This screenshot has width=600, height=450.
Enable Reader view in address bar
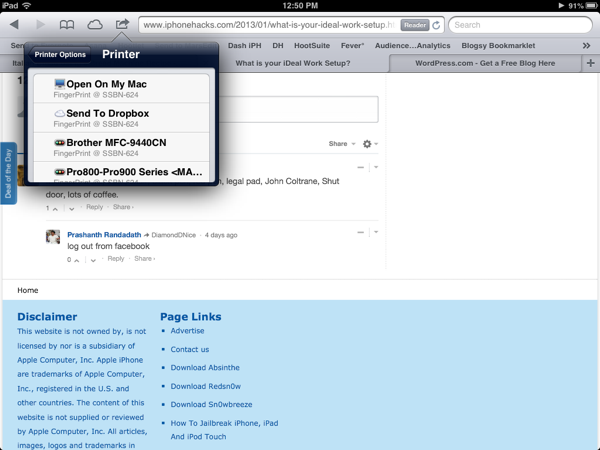[x=414, y=25]
